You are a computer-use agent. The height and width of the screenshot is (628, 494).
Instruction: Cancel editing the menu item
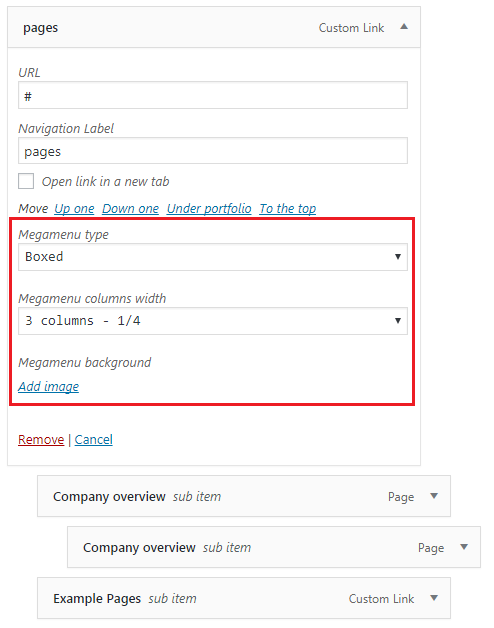click(x=94, y=439)
